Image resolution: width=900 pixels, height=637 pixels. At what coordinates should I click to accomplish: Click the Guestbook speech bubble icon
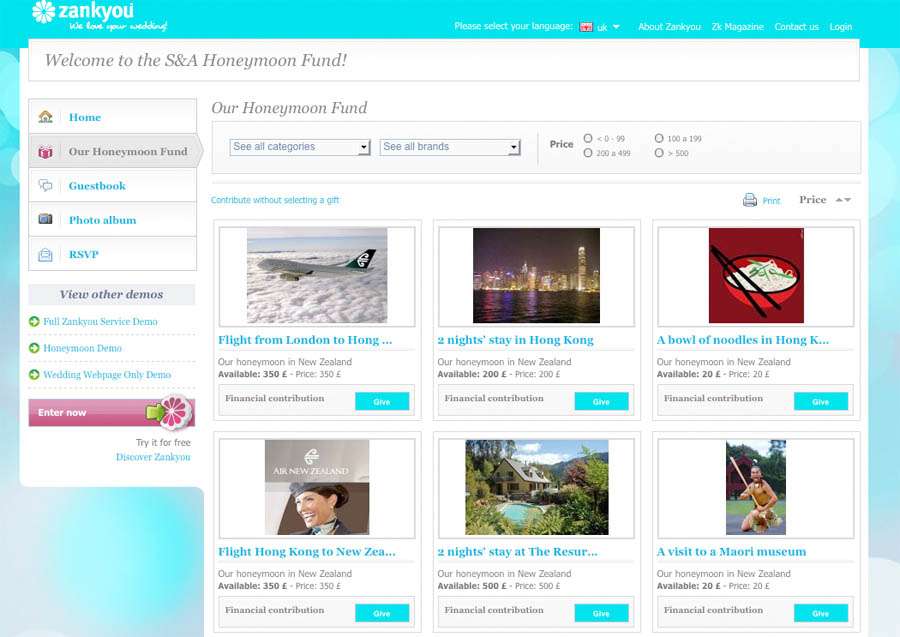(45, 185)
